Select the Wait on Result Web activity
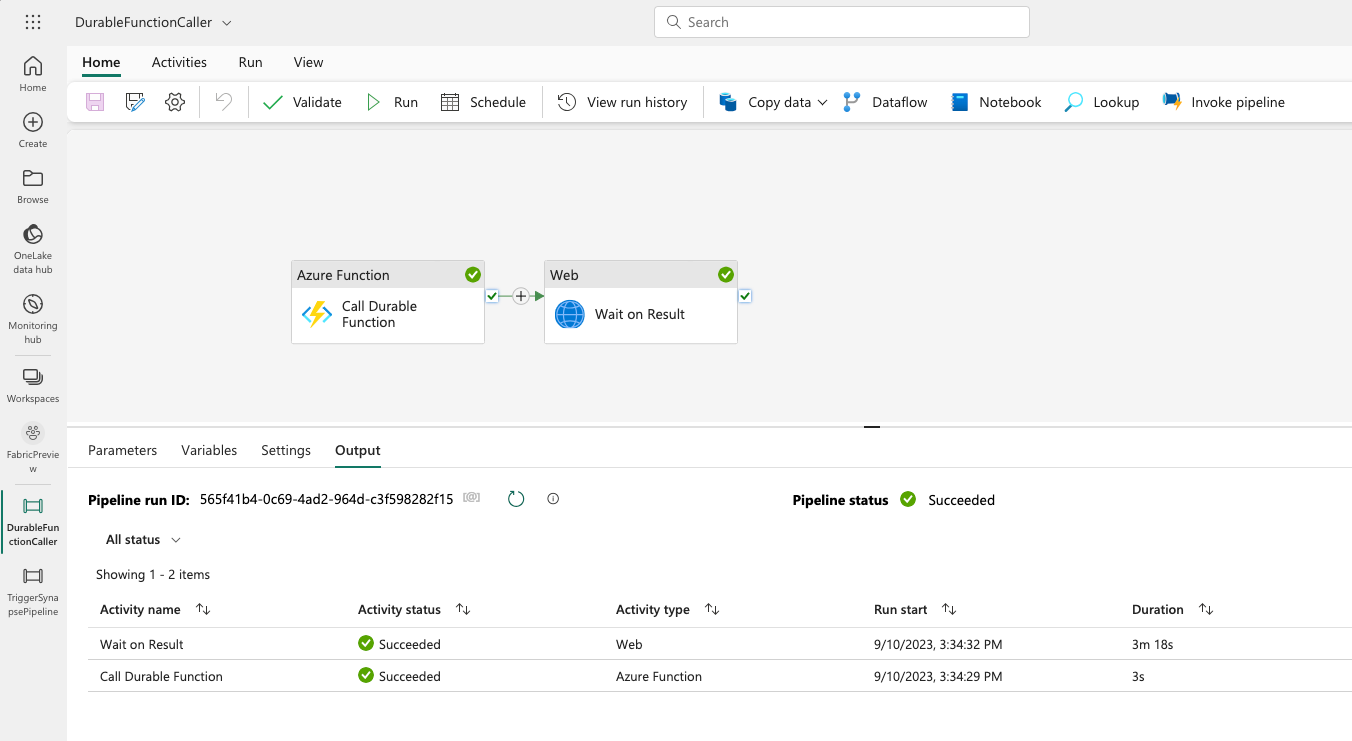 641,302
